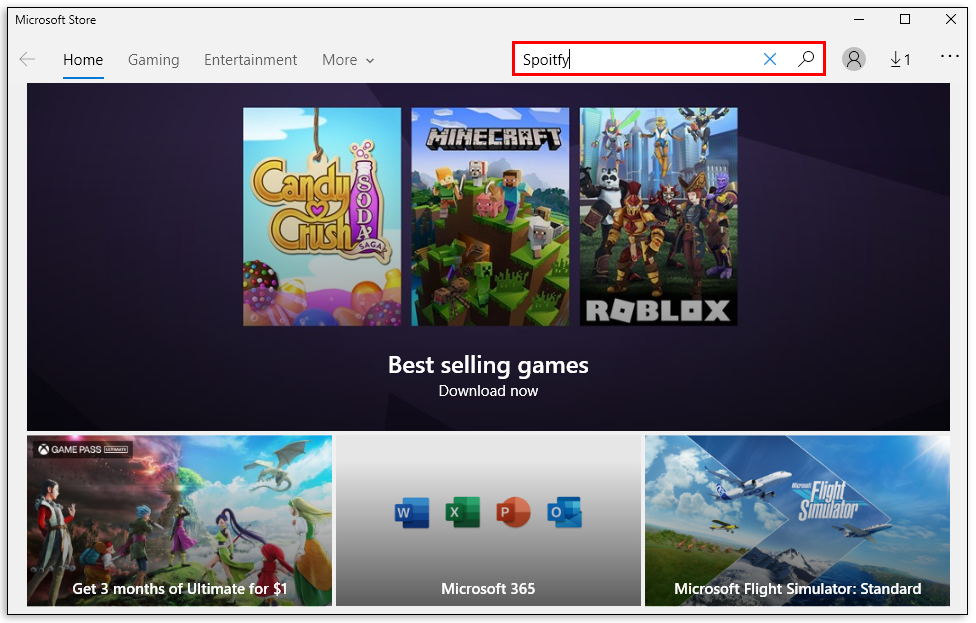Open the three-dot See more menu
The image size is (976, 623).
(950, 56)
